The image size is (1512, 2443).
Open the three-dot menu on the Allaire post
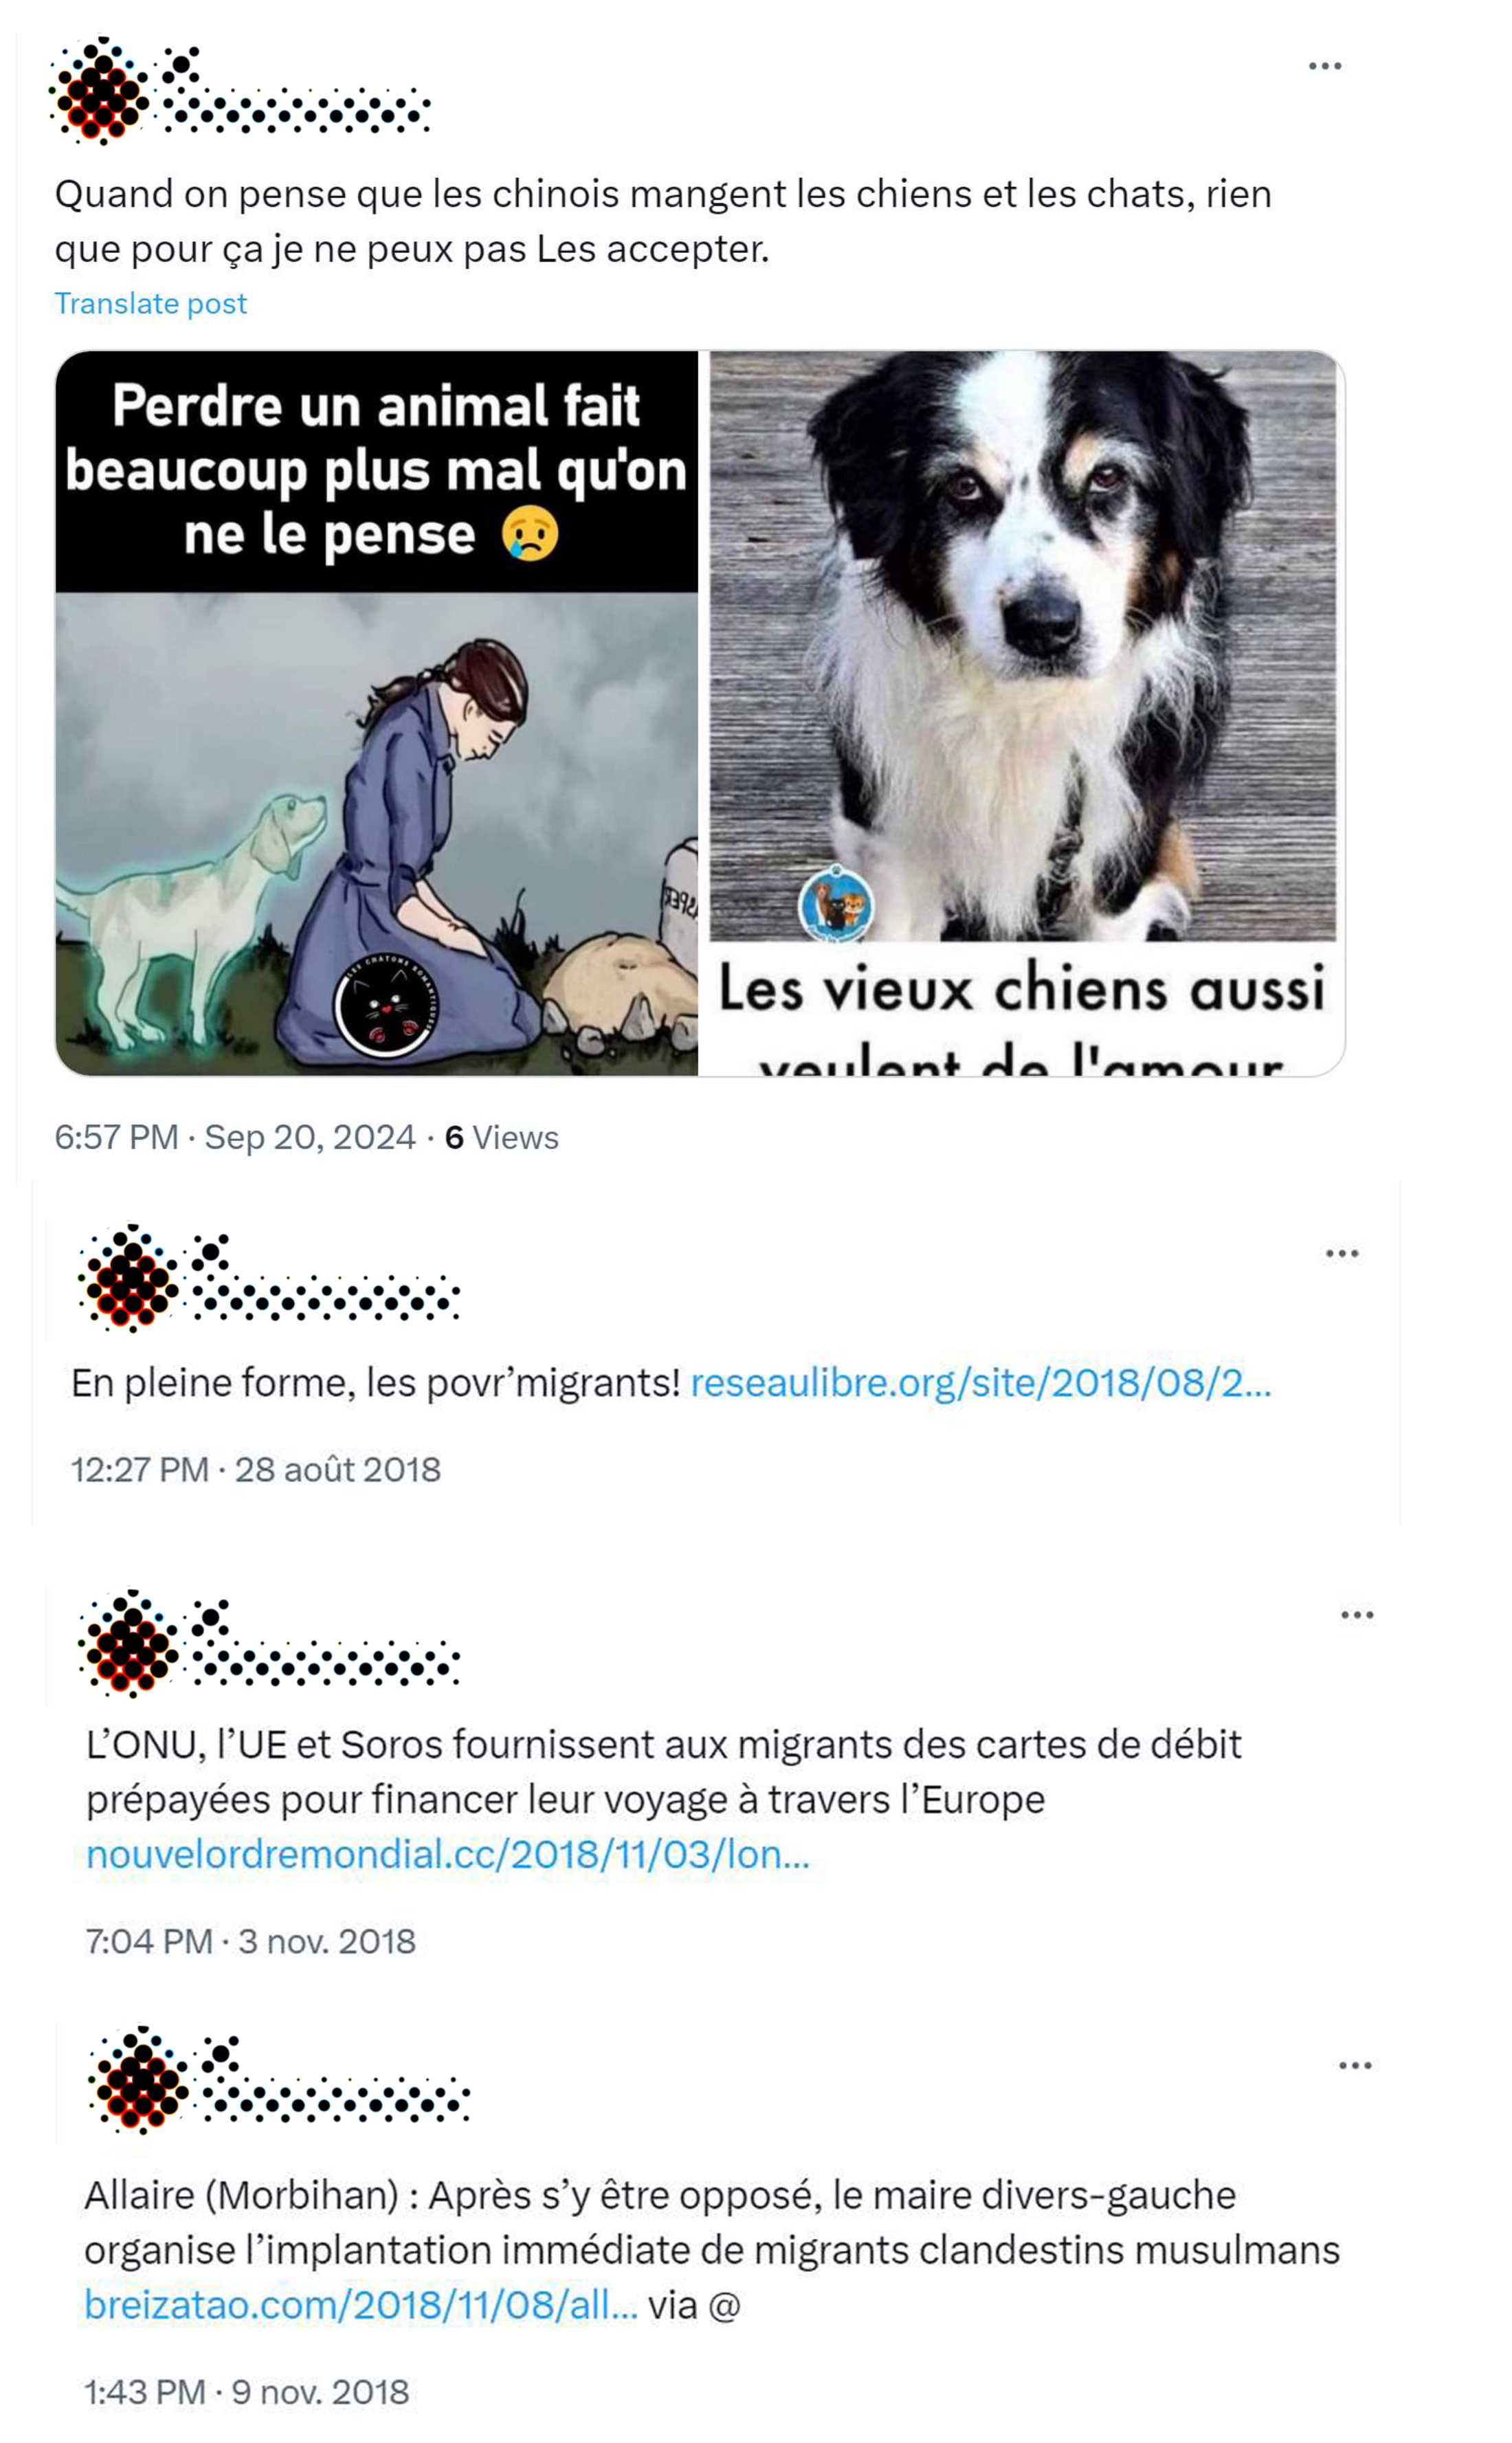(1354, 2065)
